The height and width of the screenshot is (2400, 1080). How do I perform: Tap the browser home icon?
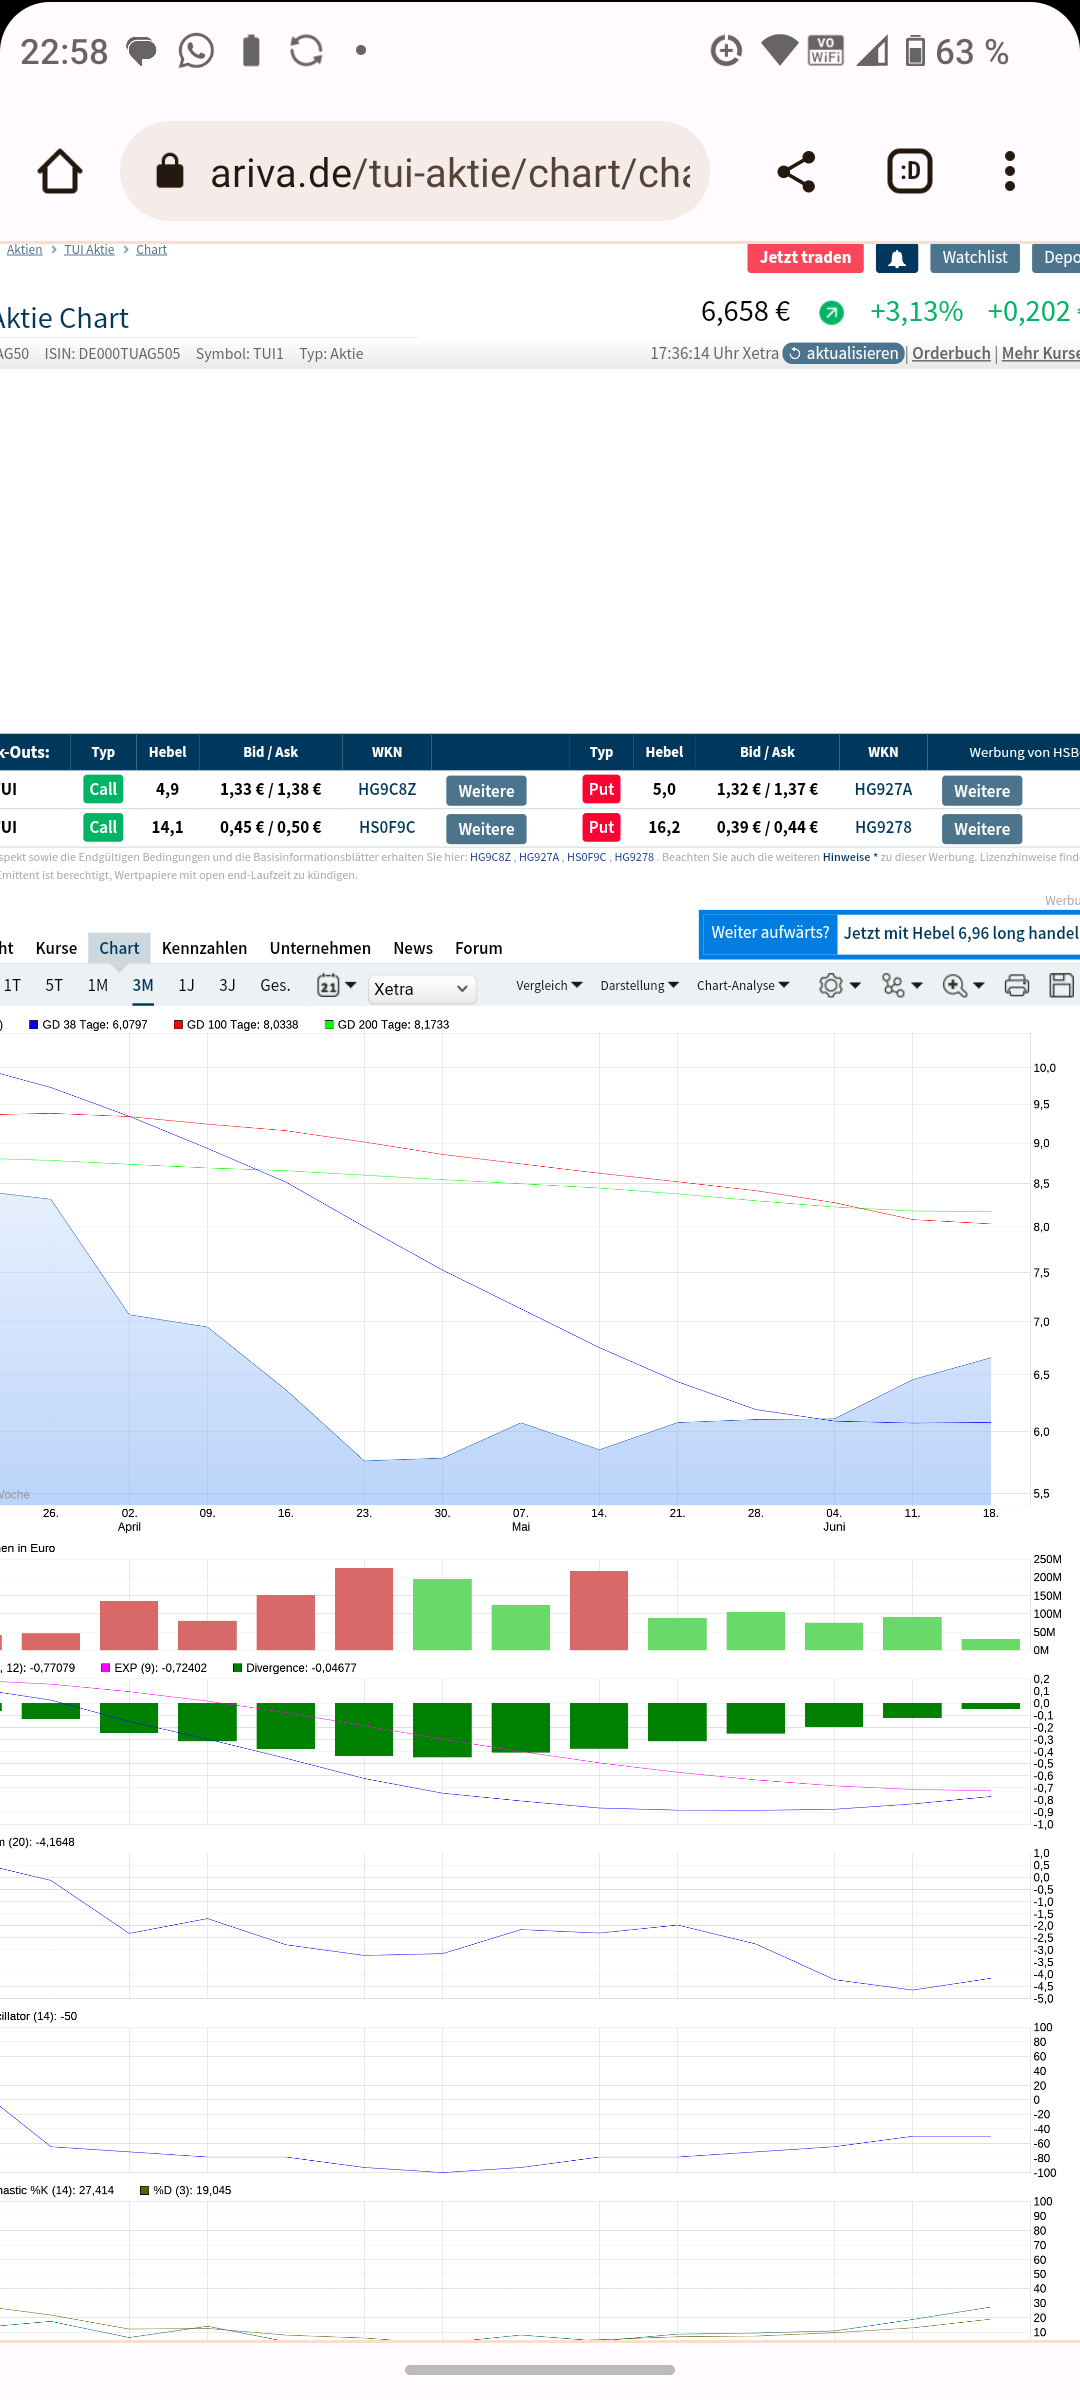(x=60, y=171)
